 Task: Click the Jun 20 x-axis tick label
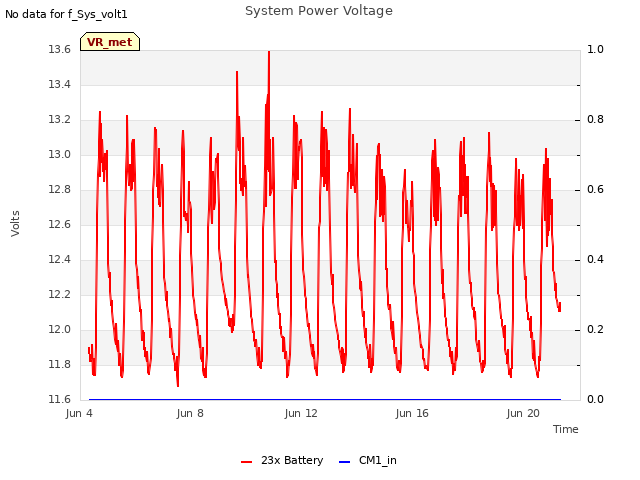523,413
